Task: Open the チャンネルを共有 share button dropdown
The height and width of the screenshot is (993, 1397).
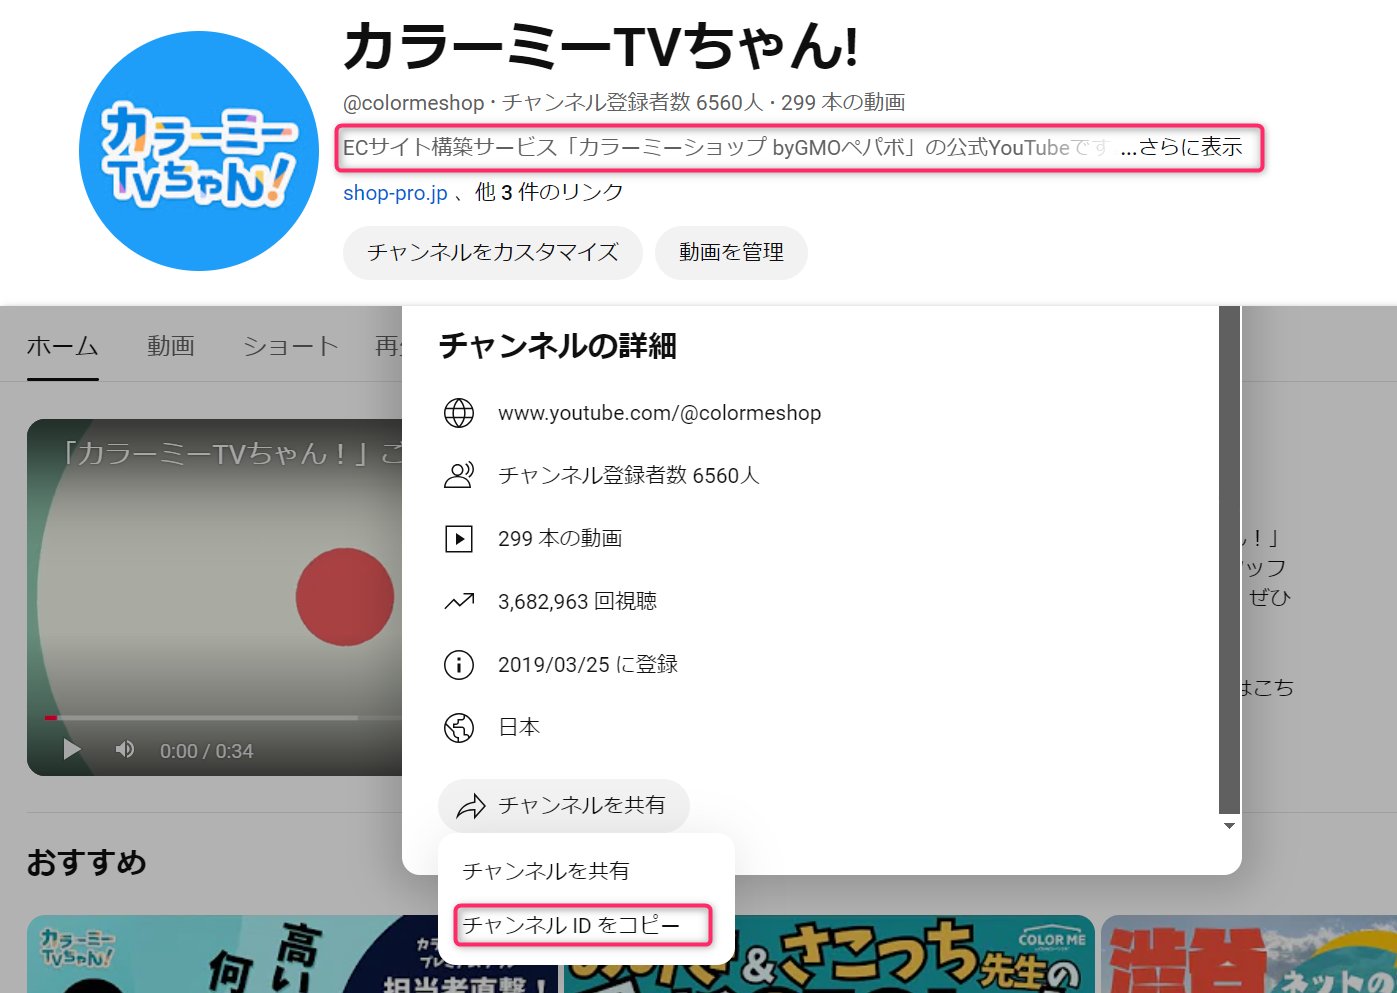Action: pos(564,805)
